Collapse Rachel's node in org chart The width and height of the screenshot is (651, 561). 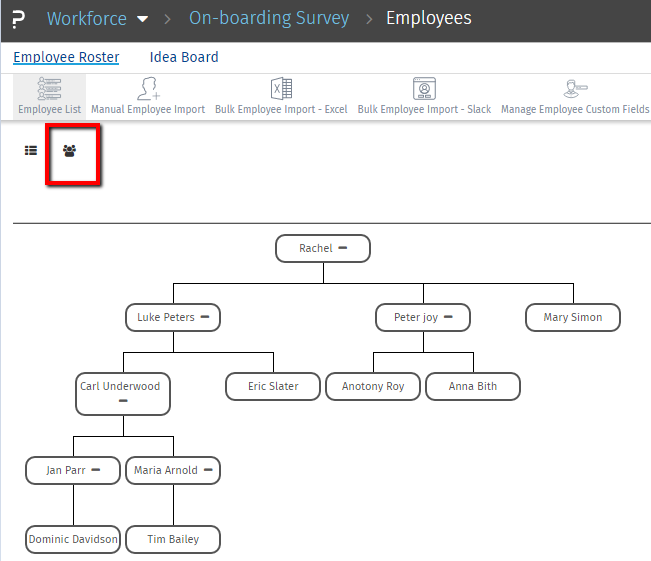point(342,247)
